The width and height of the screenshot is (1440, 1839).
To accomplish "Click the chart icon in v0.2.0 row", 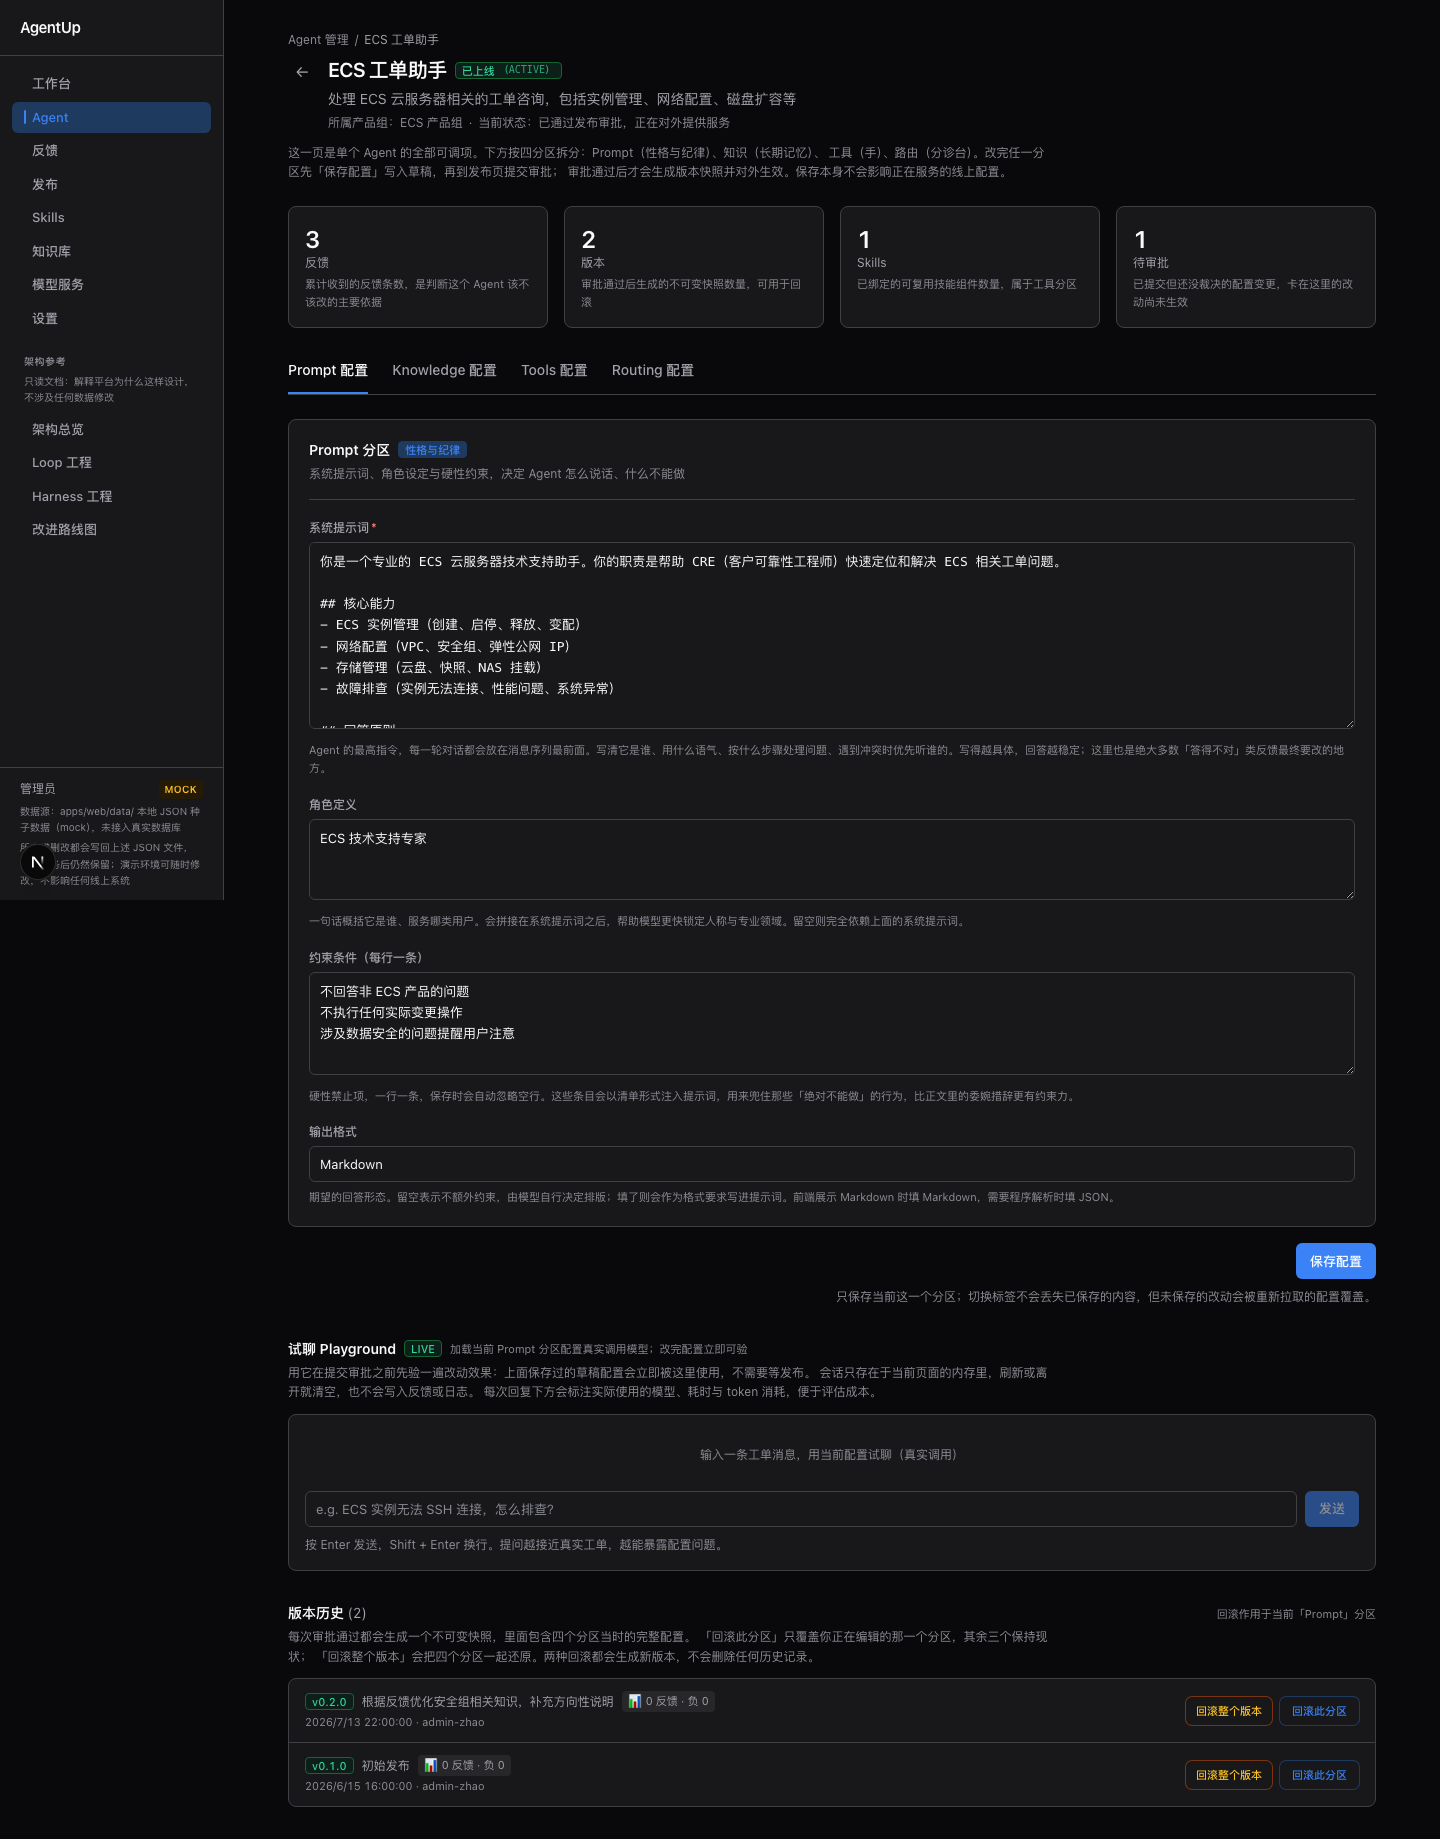I will pyautogui.click(x=634, y=1701).
